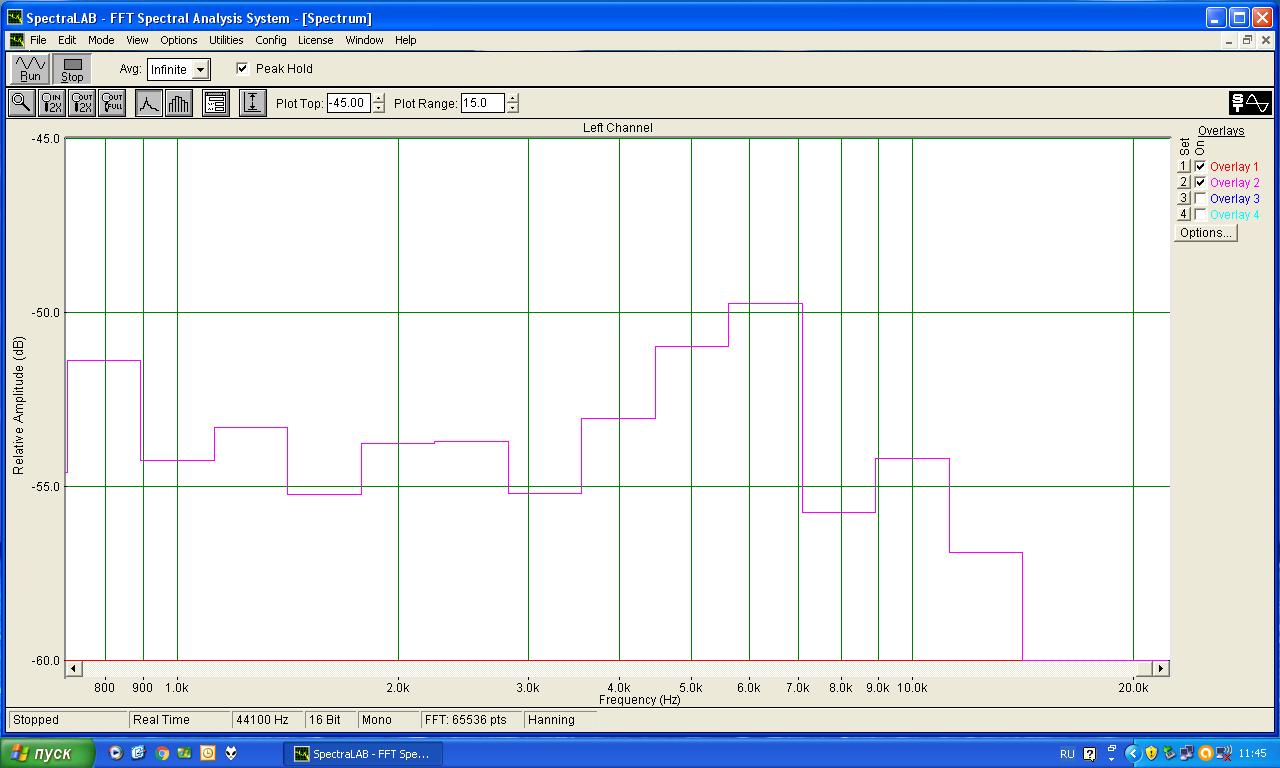
Task: Decrease Plot Range with down arrow
Action: (513, 108)
